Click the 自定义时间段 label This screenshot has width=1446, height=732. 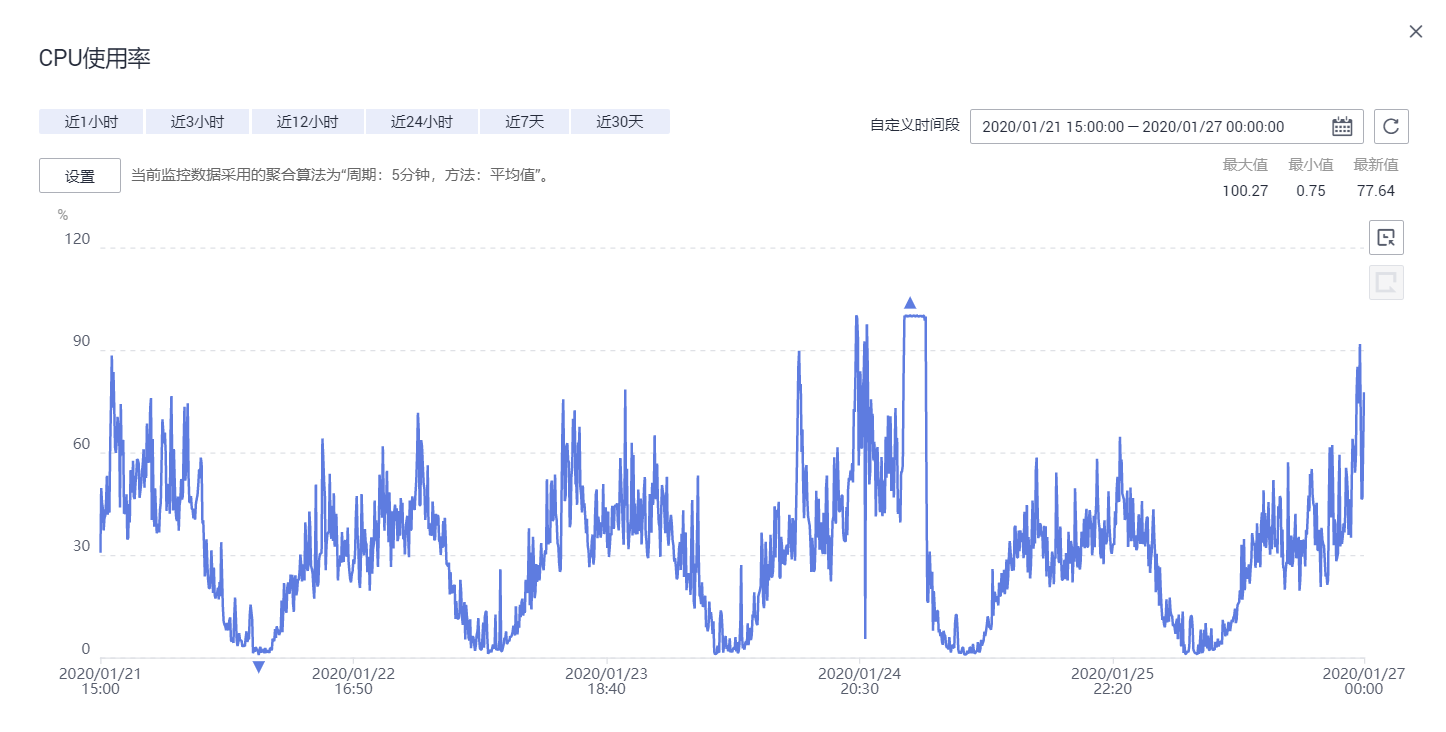pyautogui.click(x=915, y=126)
